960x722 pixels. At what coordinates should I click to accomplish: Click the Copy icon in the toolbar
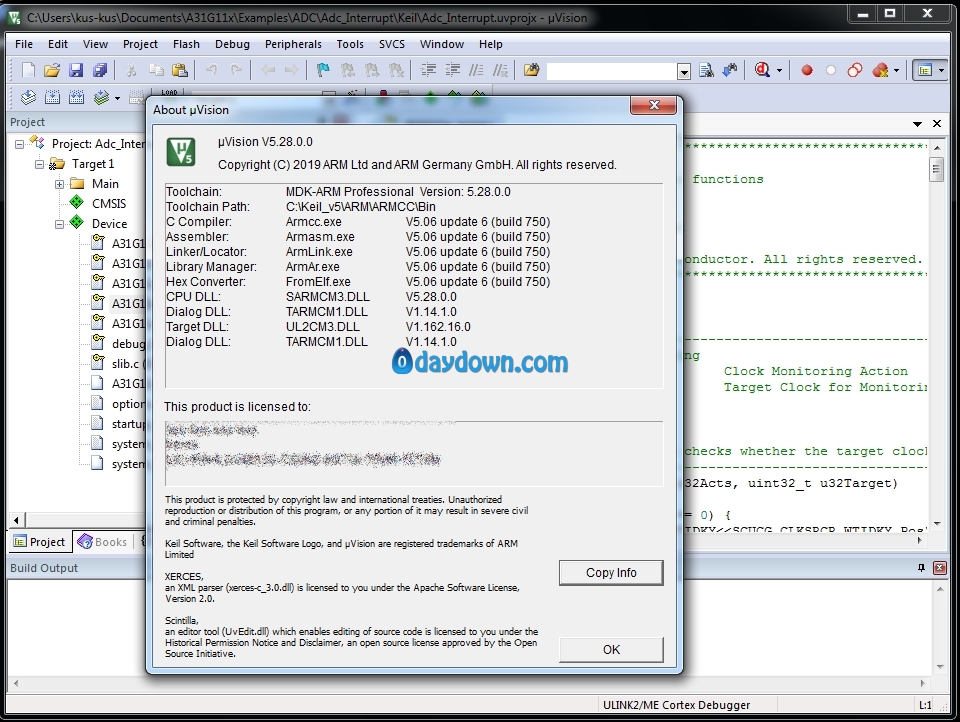(156, 70)
